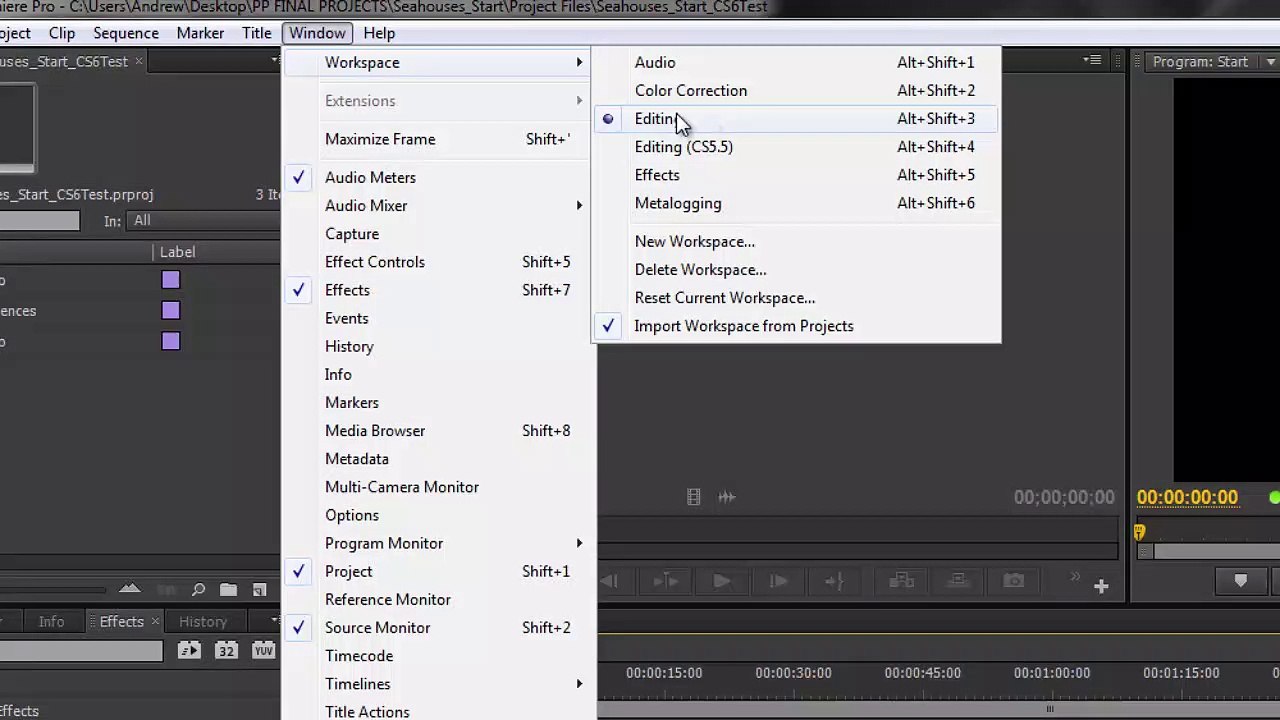
Task: Click Step Back left of Source Play
Action: [609, 581]
